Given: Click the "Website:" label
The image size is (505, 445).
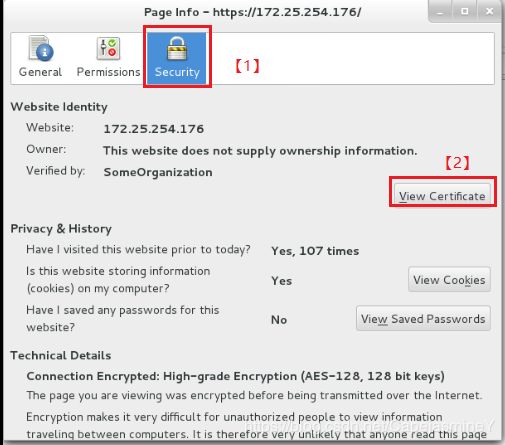Looking at the screenshot, I should tap(50, 128).
